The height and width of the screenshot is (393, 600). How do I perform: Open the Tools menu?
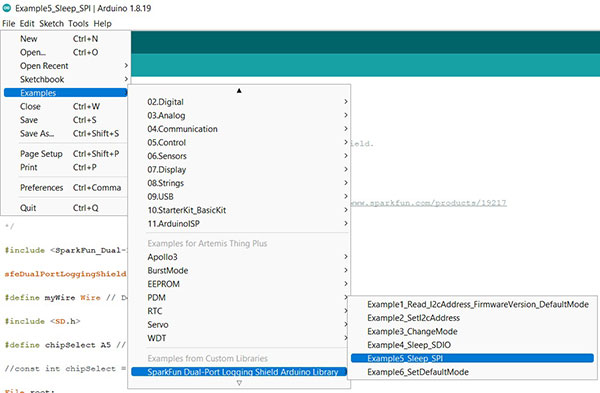(78, 24)
